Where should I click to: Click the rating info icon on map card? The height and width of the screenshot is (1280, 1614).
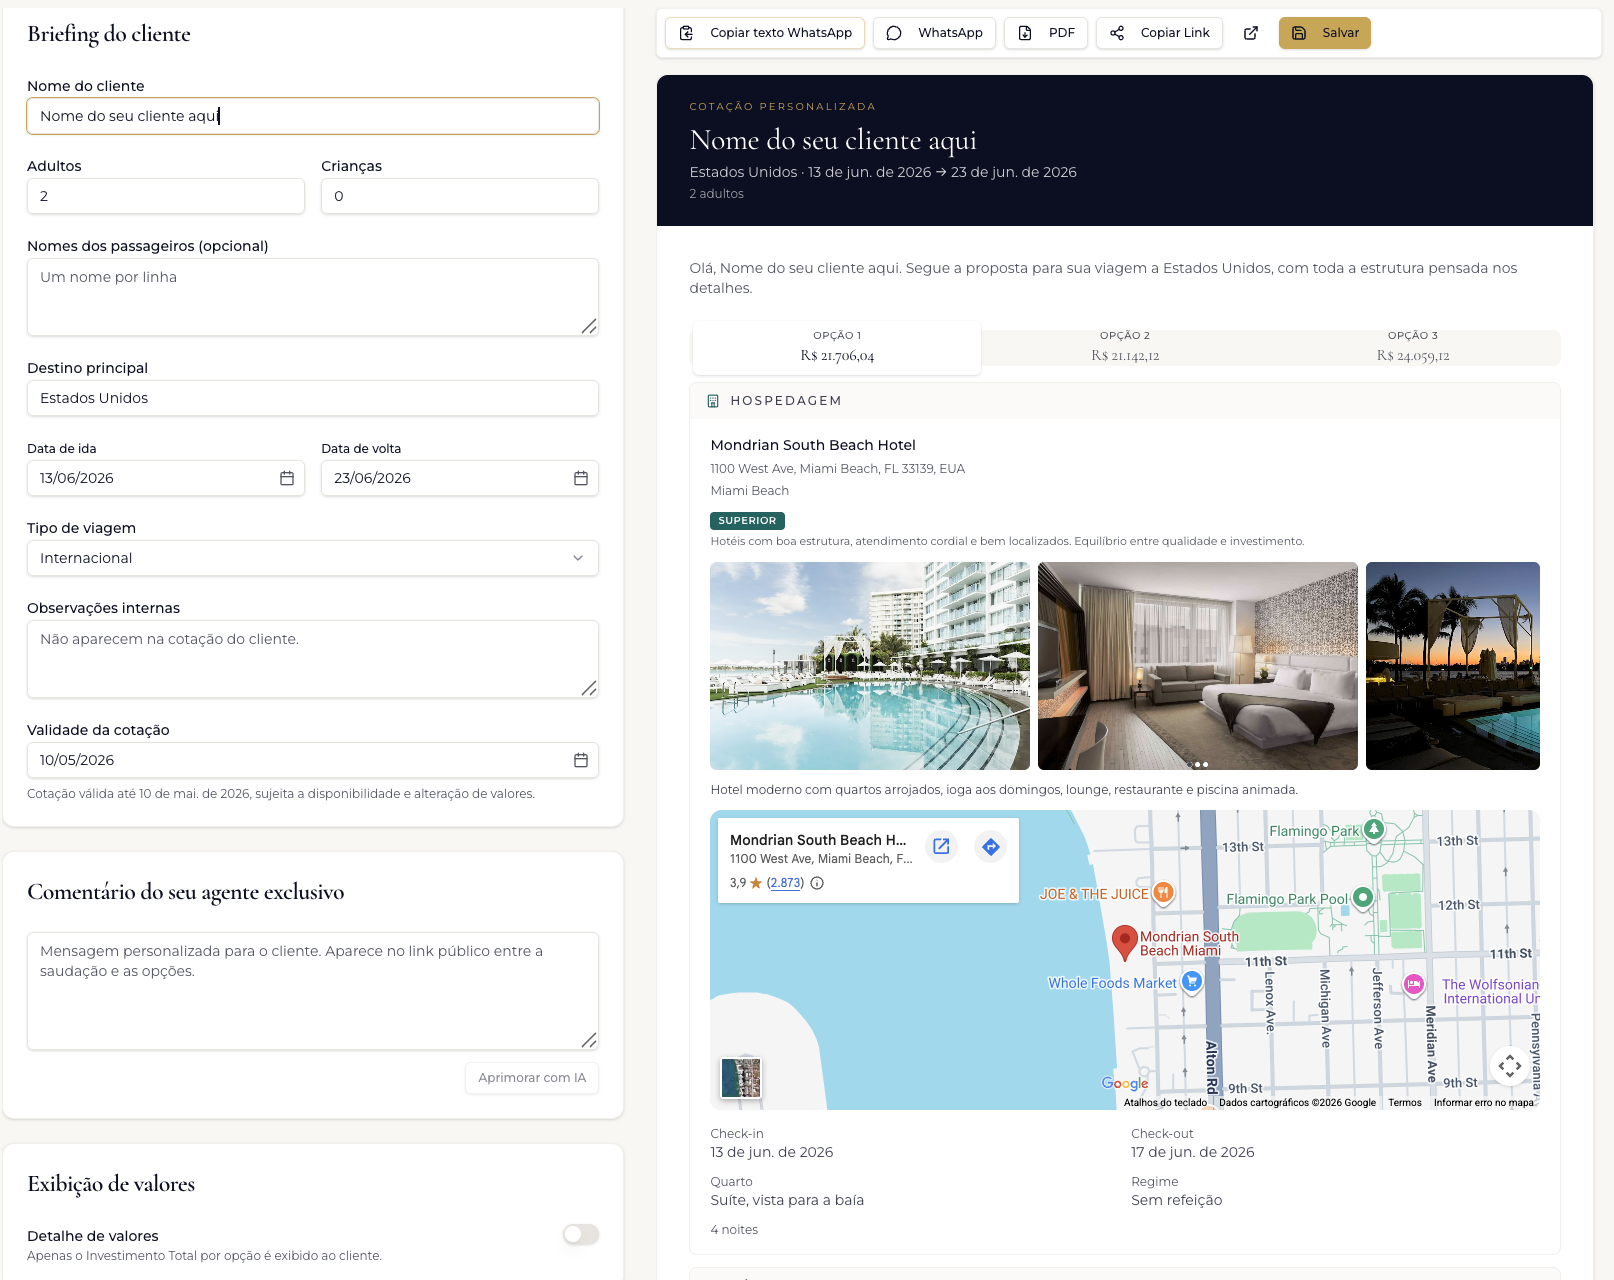[x=817, y=883]
